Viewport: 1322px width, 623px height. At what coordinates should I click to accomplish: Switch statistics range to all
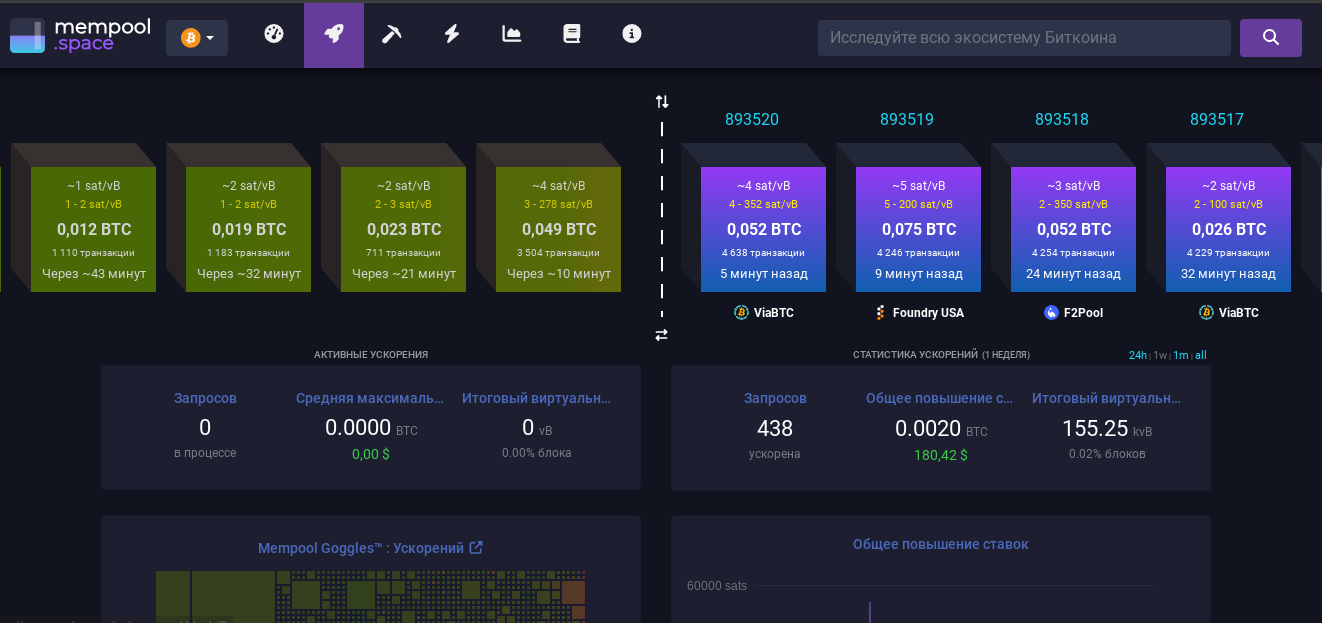pos(1200,355)
